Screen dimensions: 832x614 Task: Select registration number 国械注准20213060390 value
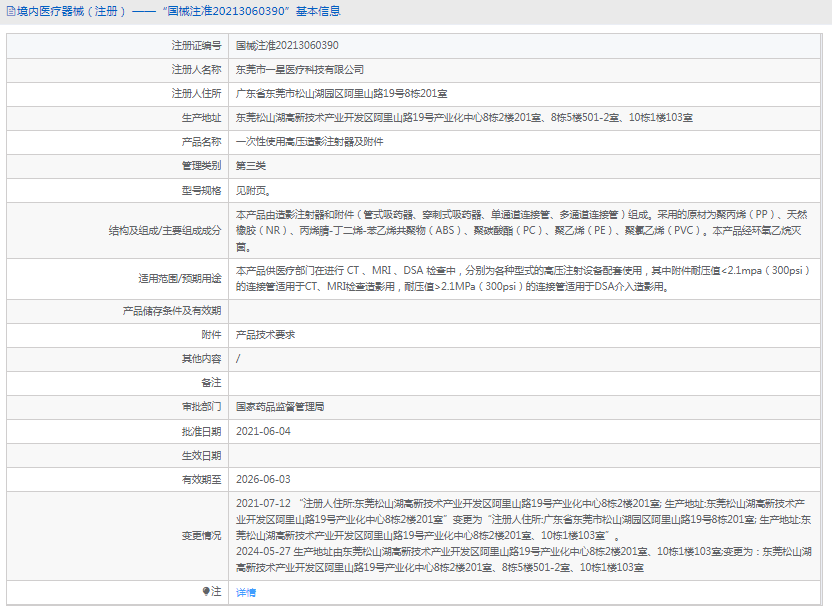287,46
